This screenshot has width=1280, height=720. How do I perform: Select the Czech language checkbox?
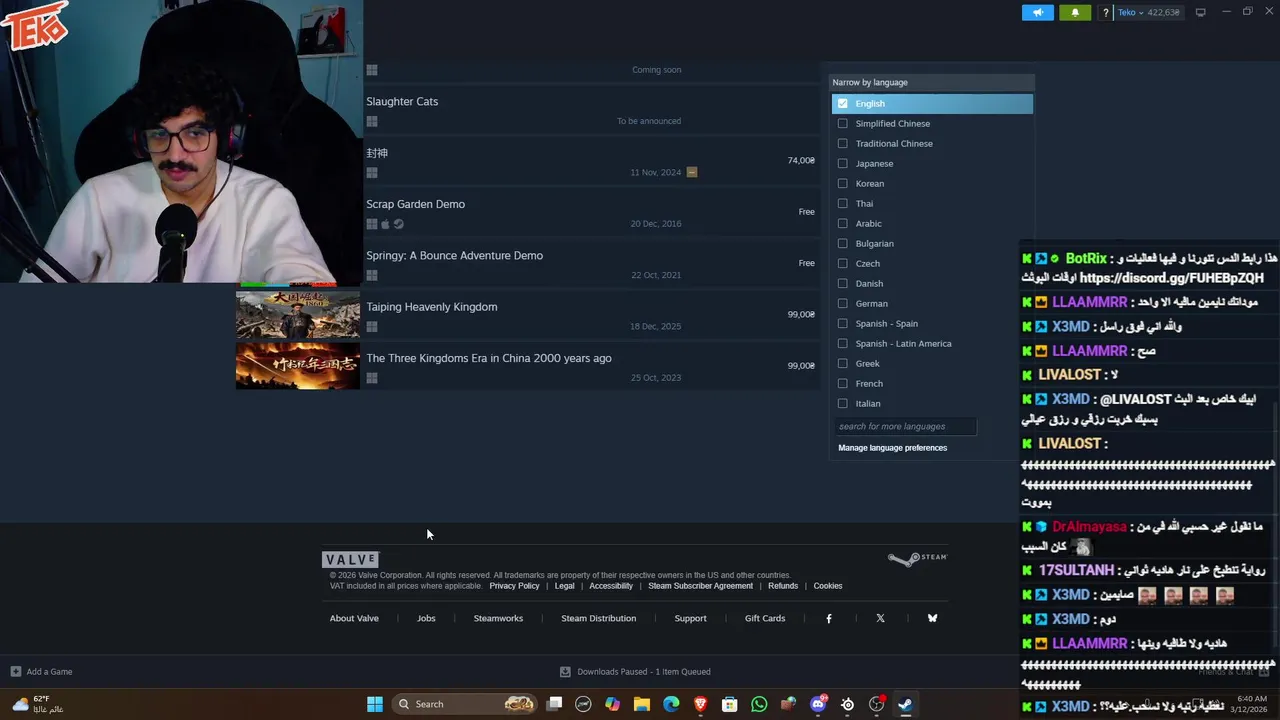[x=842, y=263]
